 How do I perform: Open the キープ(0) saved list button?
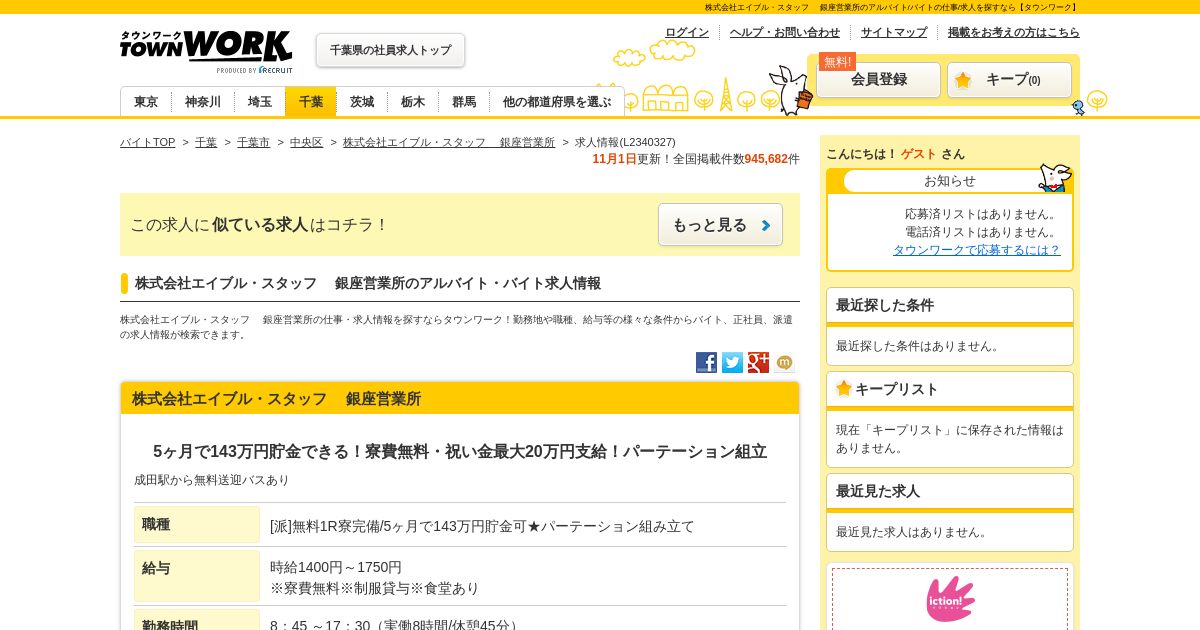click(1009, 80)
